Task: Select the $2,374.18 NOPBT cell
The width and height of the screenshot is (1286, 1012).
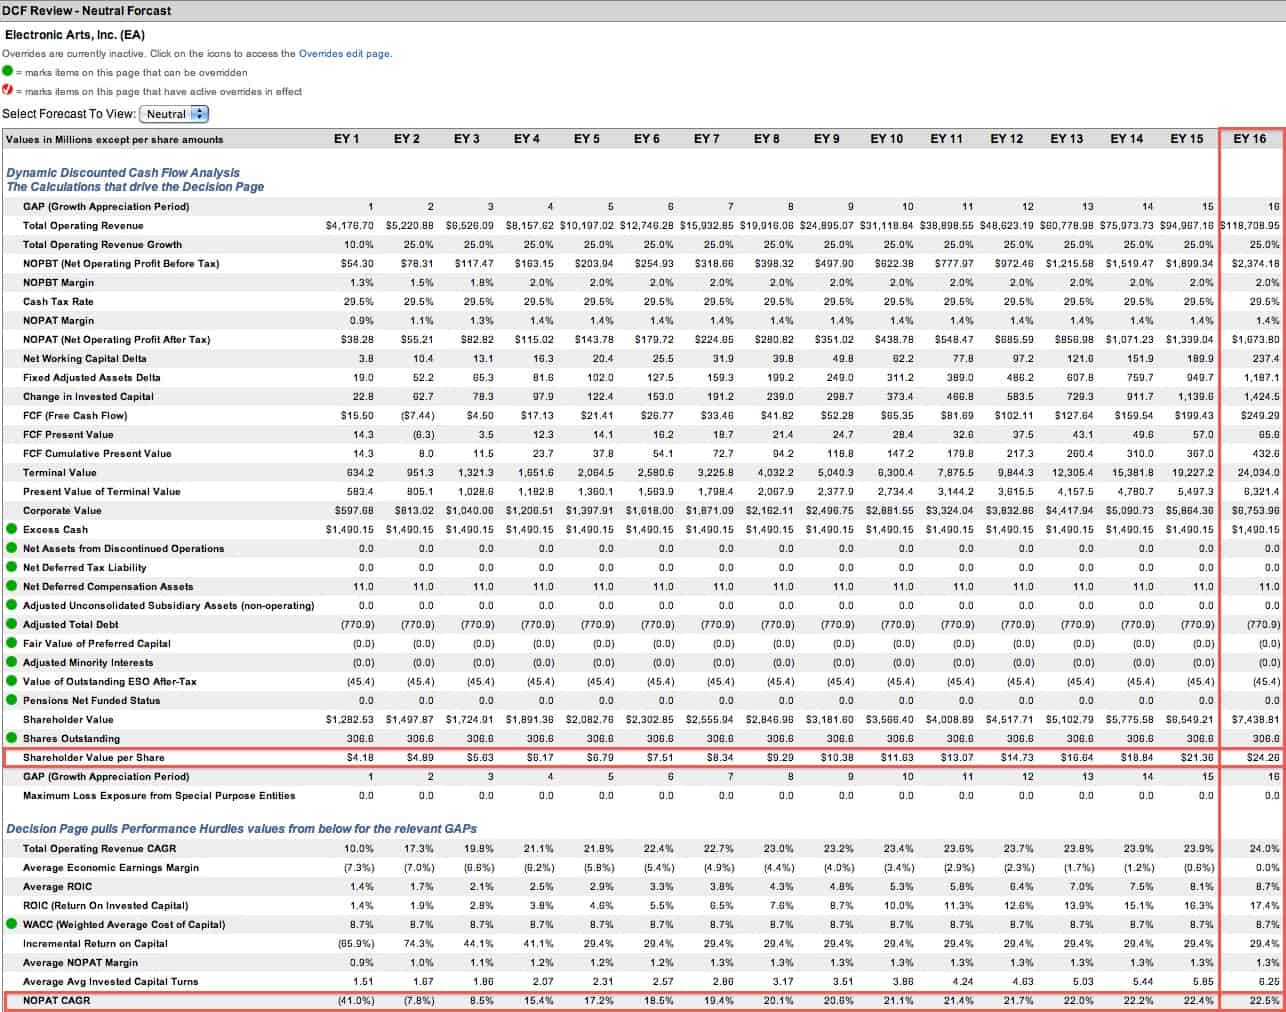Action: pos(1256,263)
